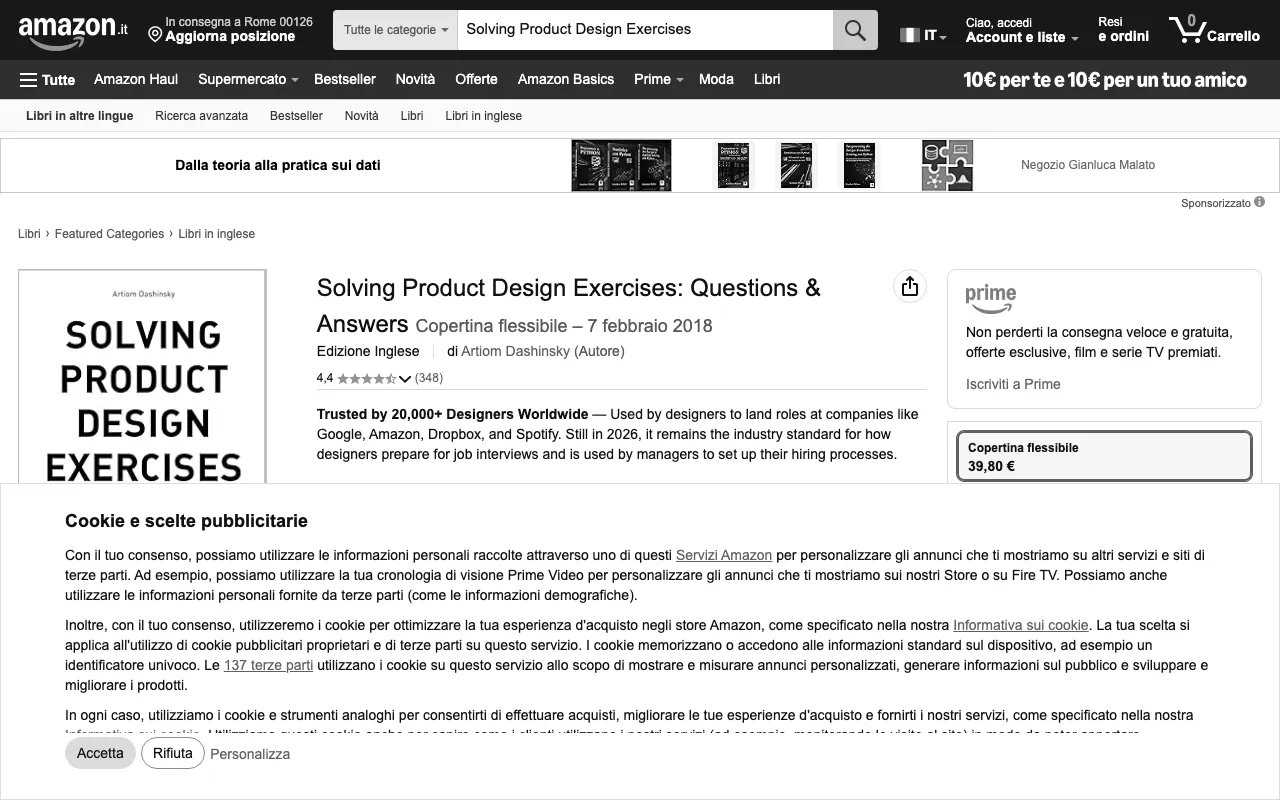Click the 10€ per te promo banner

(1105, 80)
